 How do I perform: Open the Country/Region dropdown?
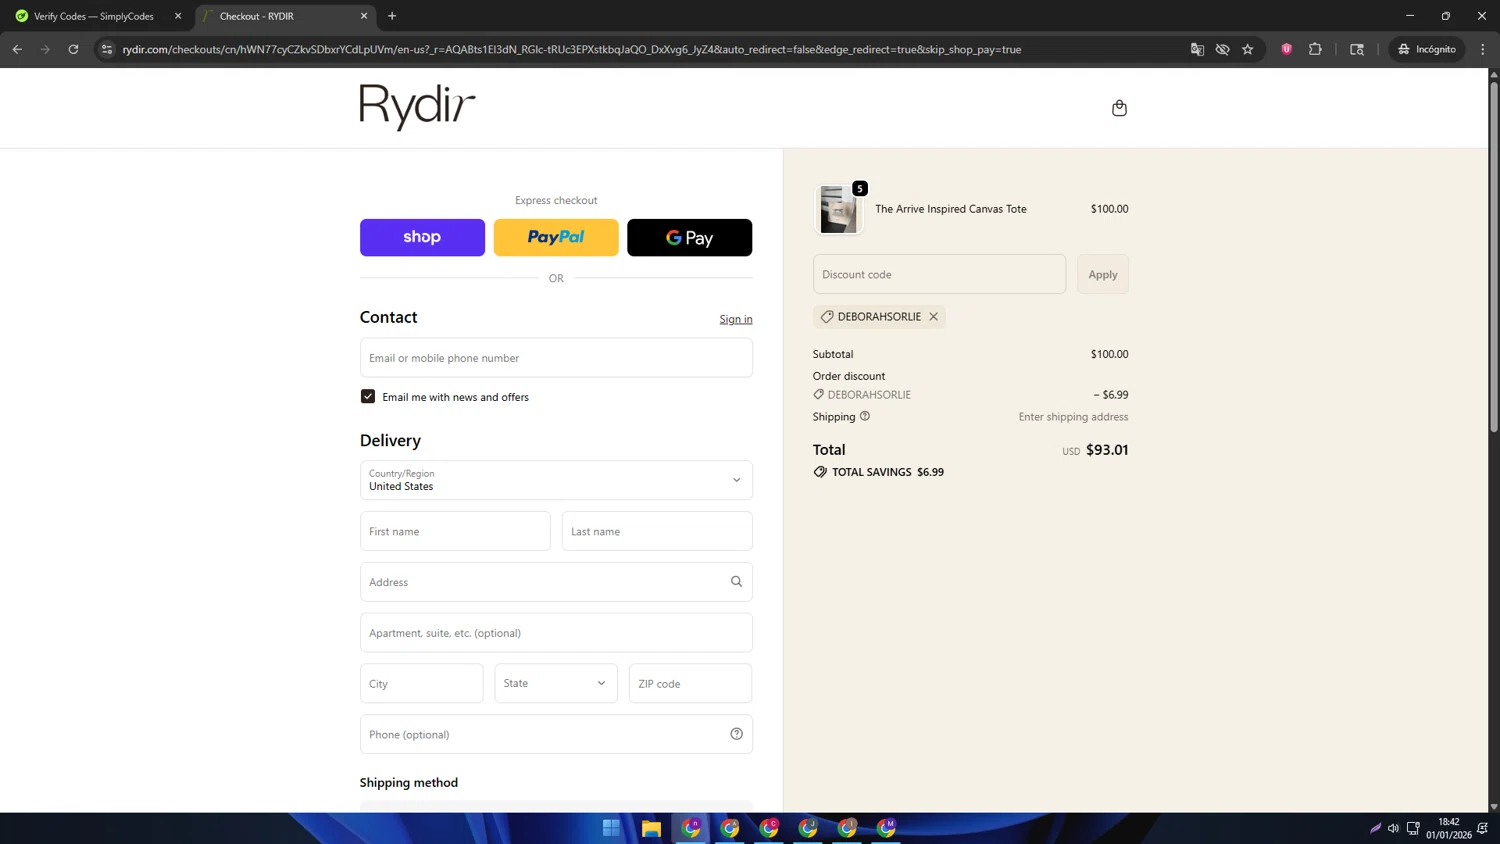coord(556,480)
